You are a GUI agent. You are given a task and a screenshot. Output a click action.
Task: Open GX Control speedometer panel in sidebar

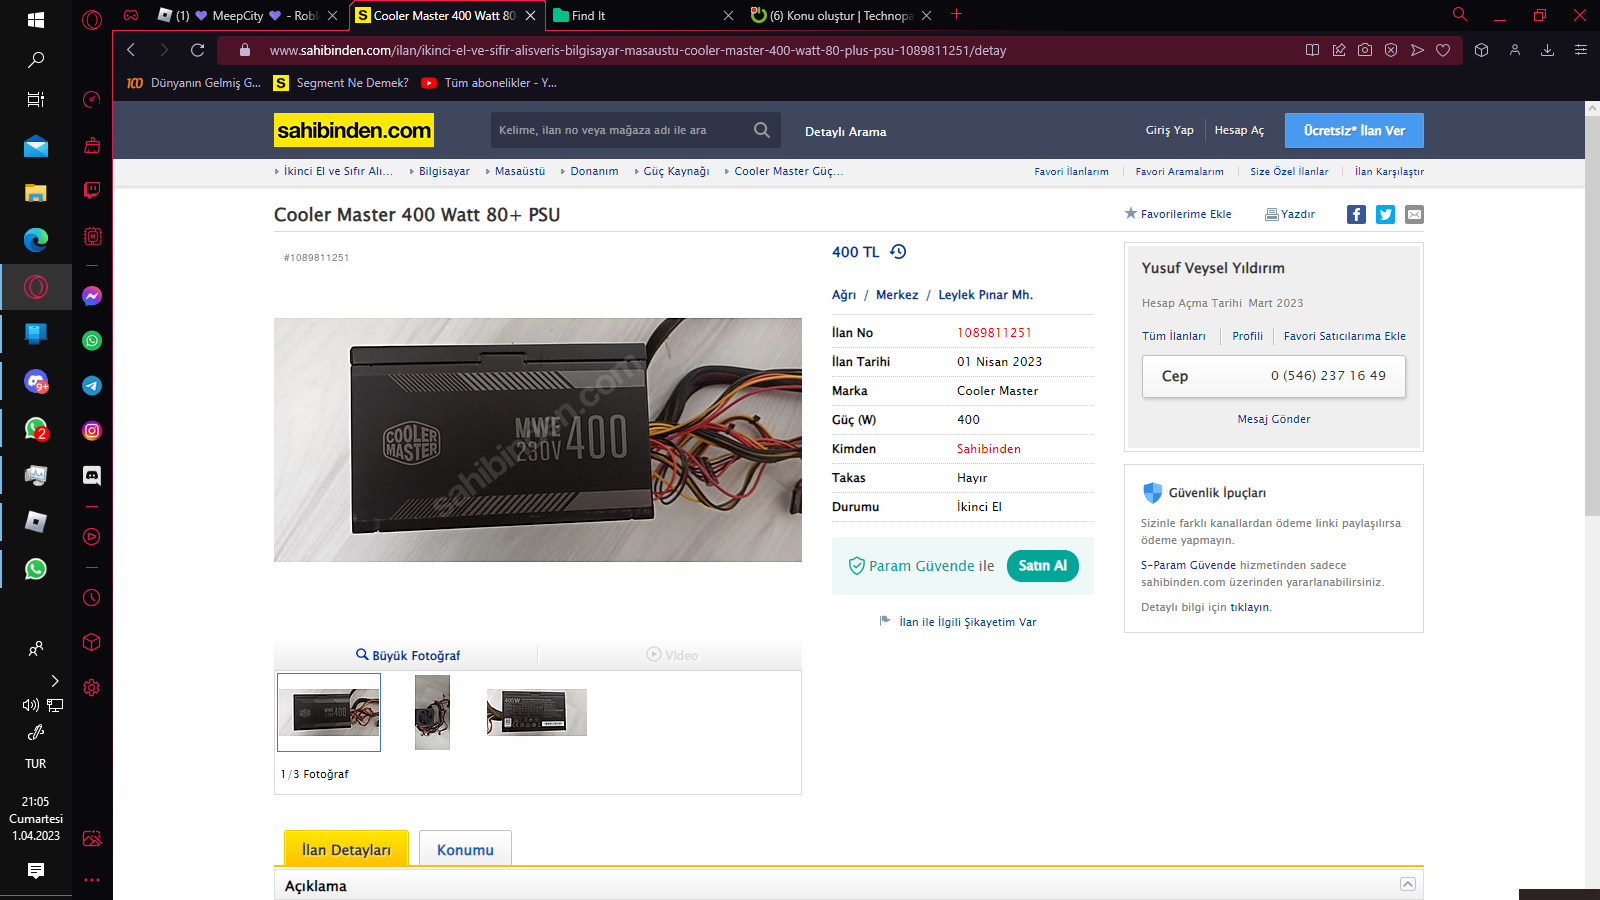92,99
